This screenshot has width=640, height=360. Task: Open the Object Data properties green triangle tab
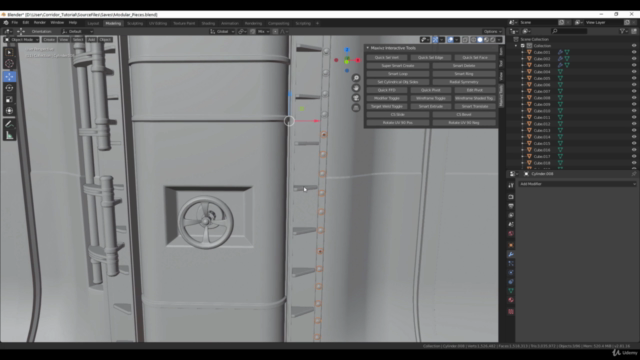[511, 291]
